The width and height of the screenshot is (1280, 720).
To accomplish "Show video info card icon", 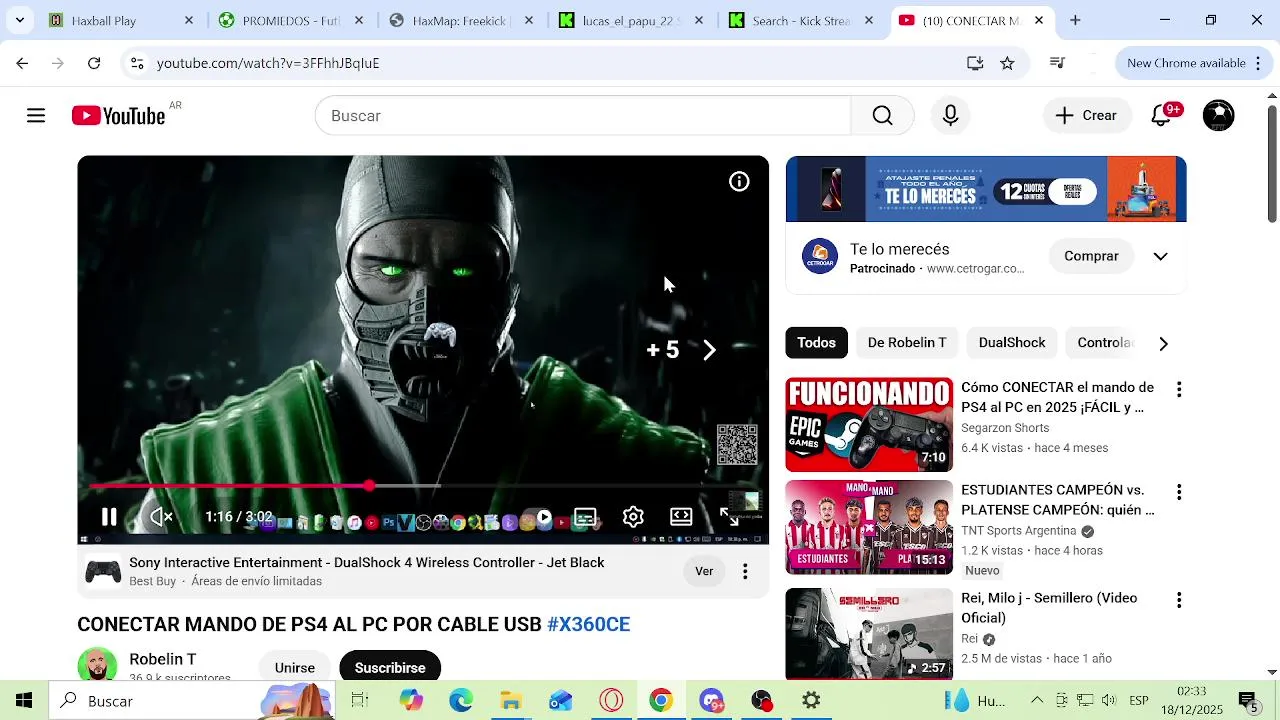I will (x=739, y=182).
